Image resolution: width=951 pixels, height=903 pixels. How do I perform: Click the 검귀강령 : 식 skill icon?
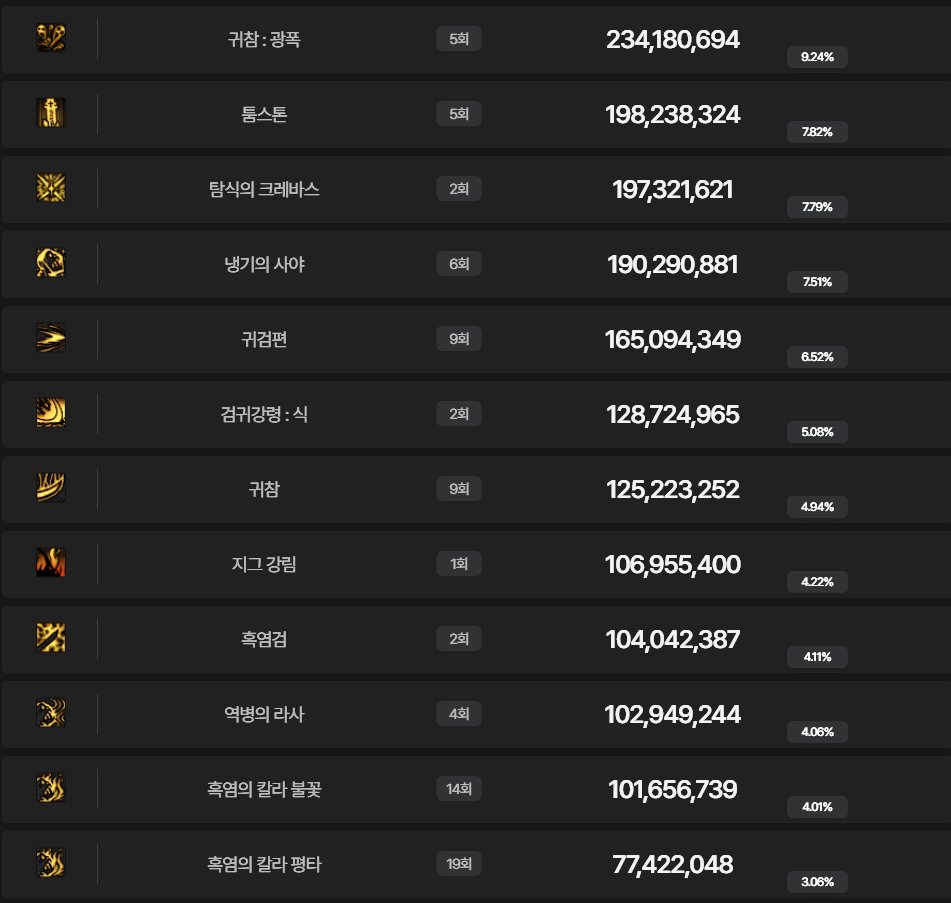[x=51, y=414]
